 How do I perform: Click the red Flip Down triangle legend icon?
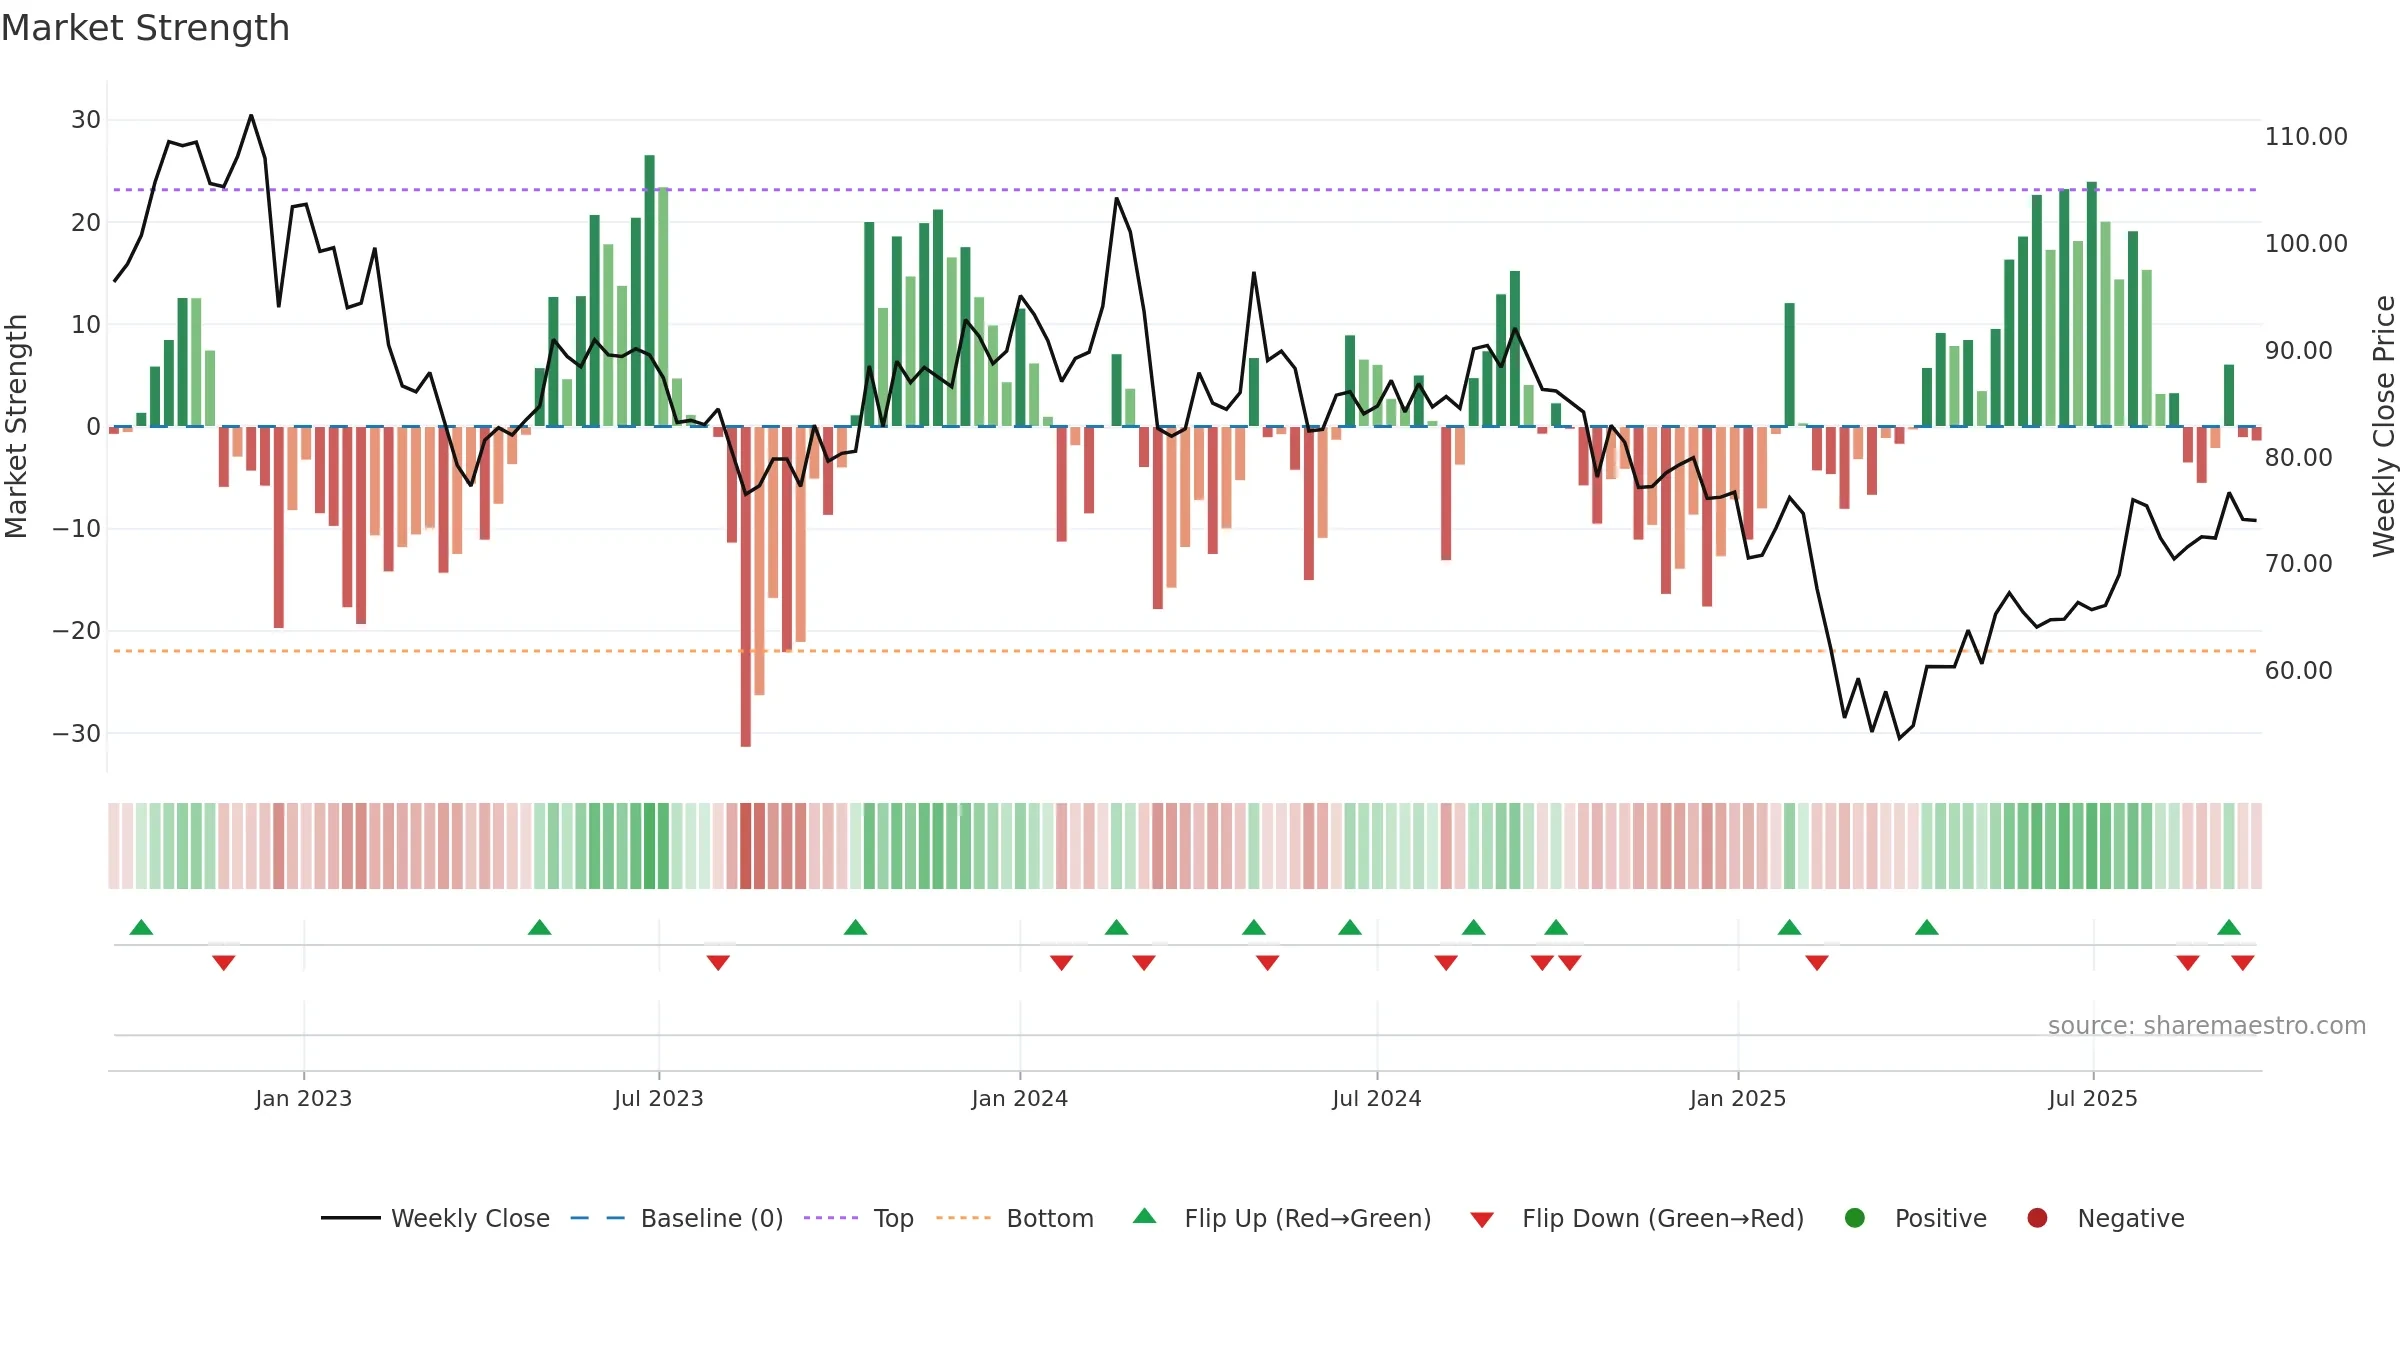tap(1482, 1219)
